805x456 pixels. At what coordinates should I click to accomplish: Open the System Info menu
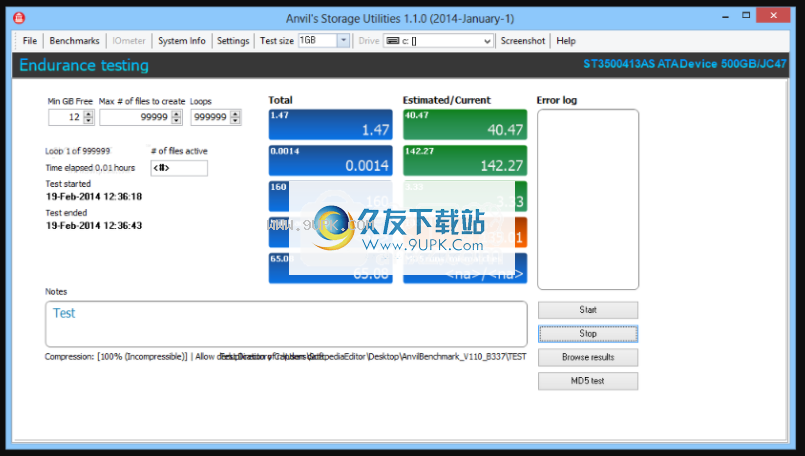[182, 41]
